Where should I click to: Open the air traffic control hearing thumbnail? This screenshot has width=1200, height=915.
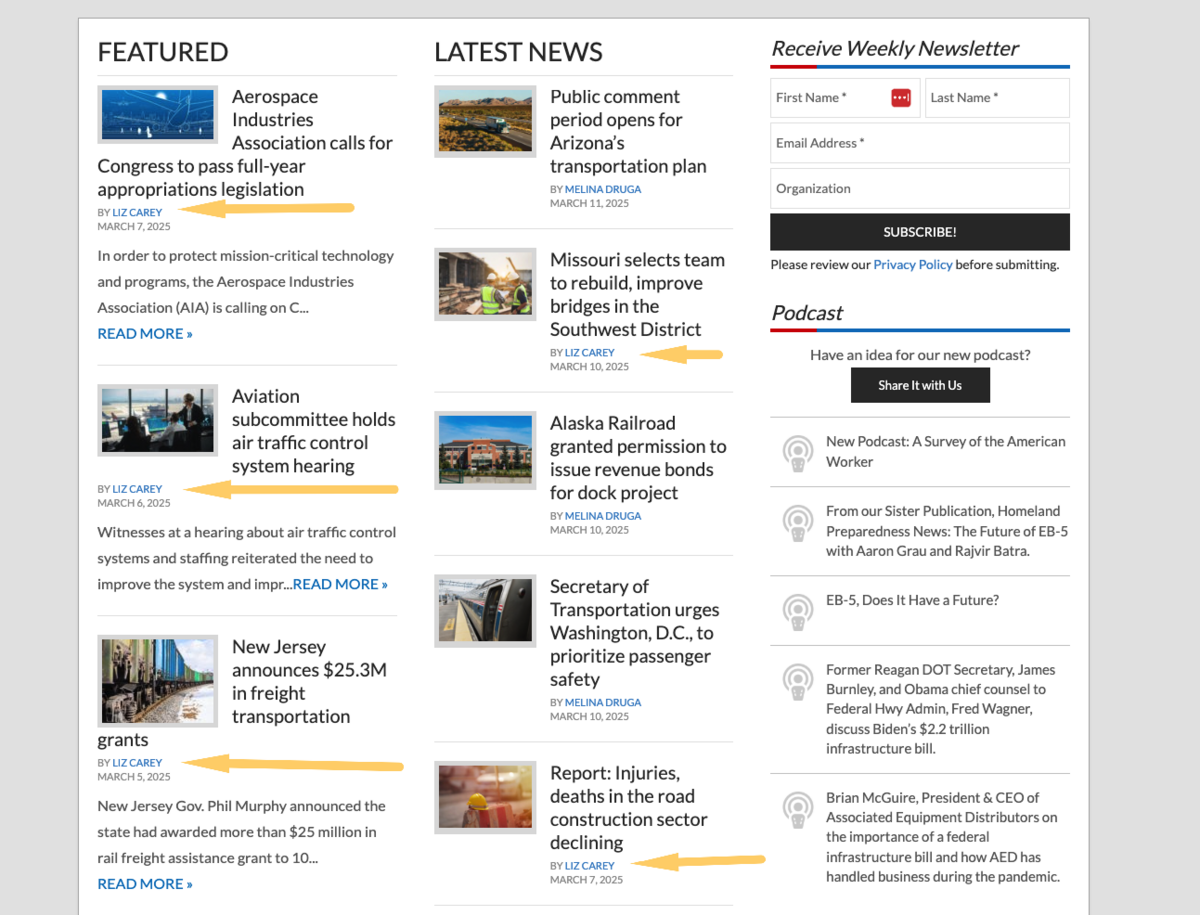point(157,419)
